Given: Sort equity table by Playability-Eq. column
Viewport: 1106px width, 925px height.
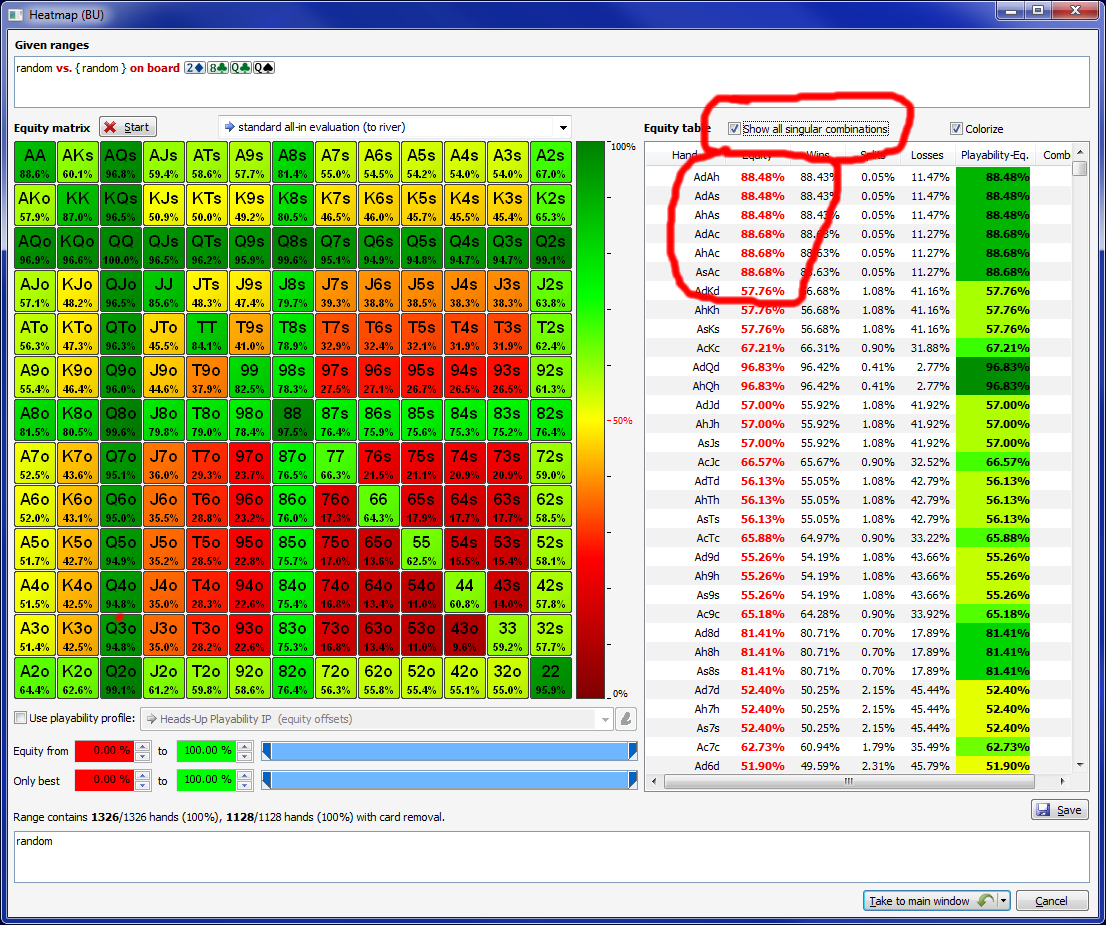Looking at the screenshot, I should (995, 155).
